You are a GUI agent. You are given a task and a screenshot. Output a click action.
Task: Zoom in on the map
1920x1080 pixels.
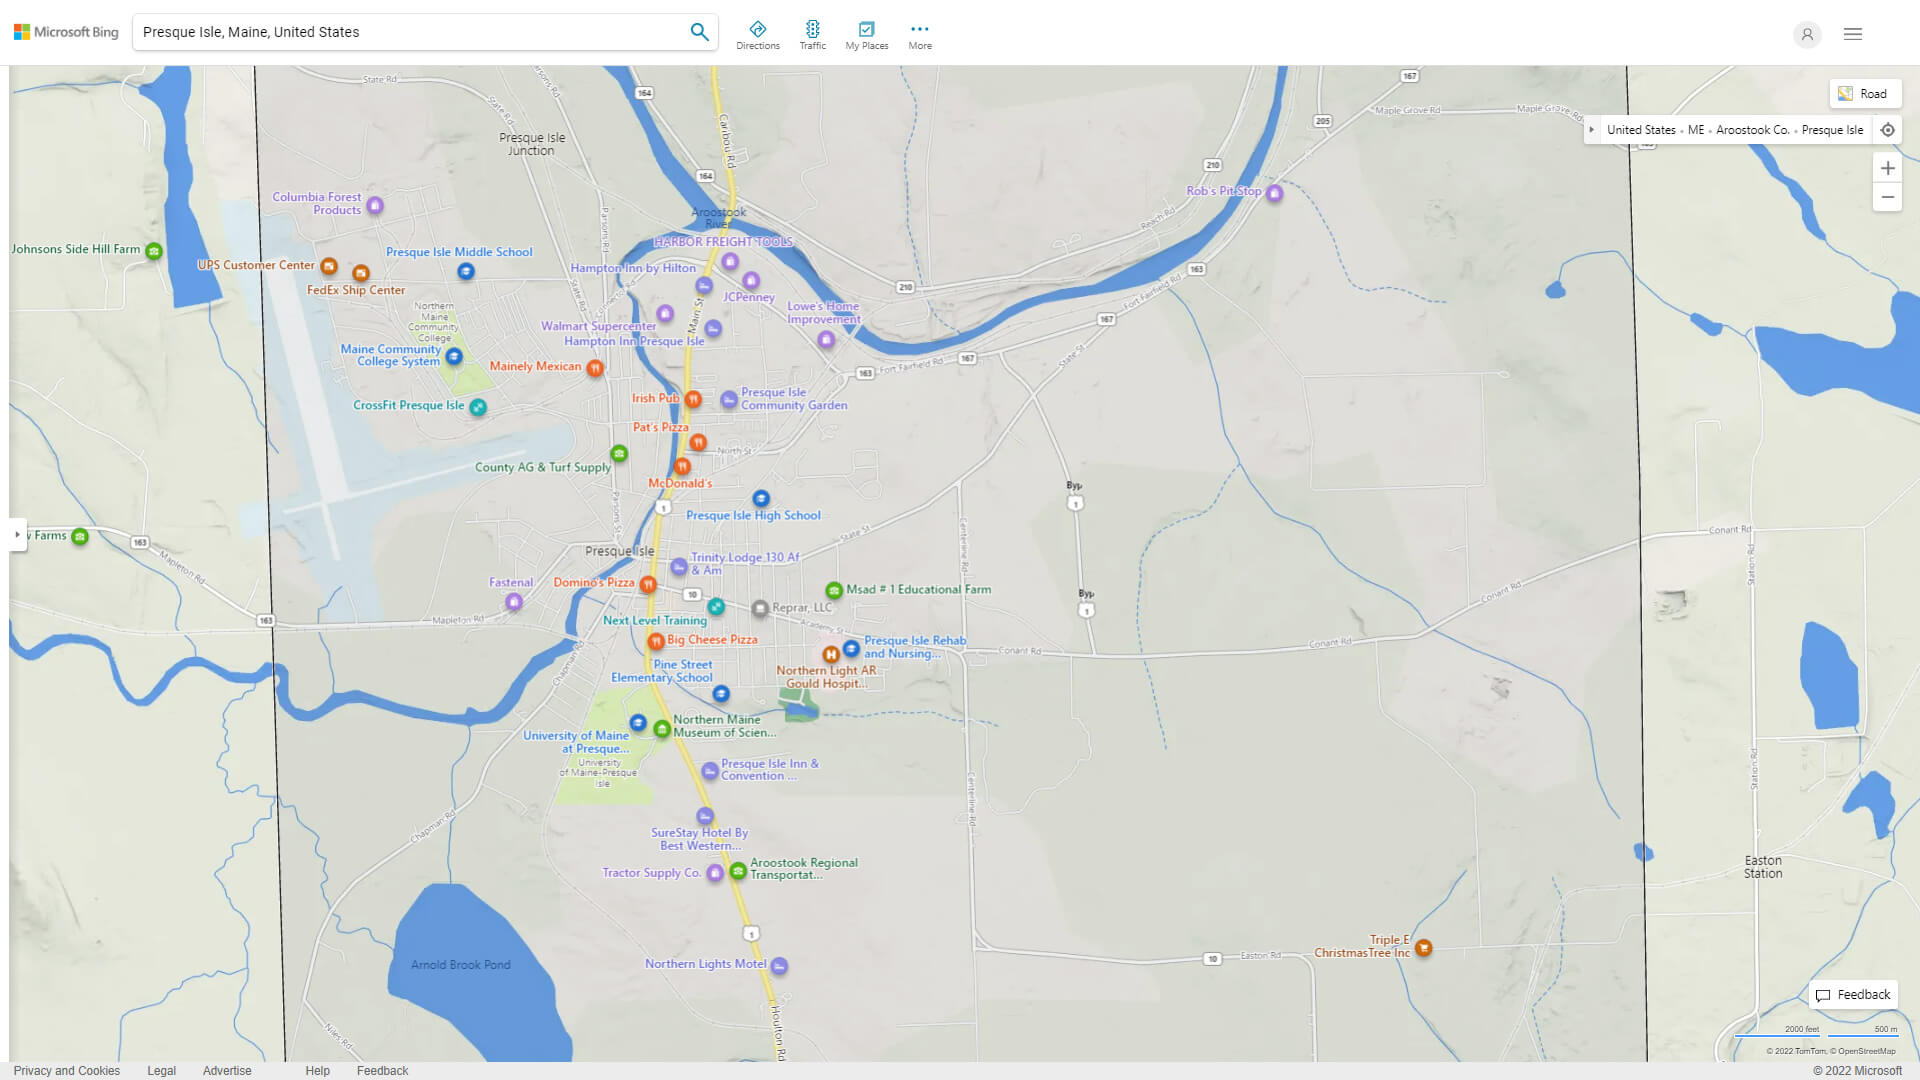point(1887,168)
